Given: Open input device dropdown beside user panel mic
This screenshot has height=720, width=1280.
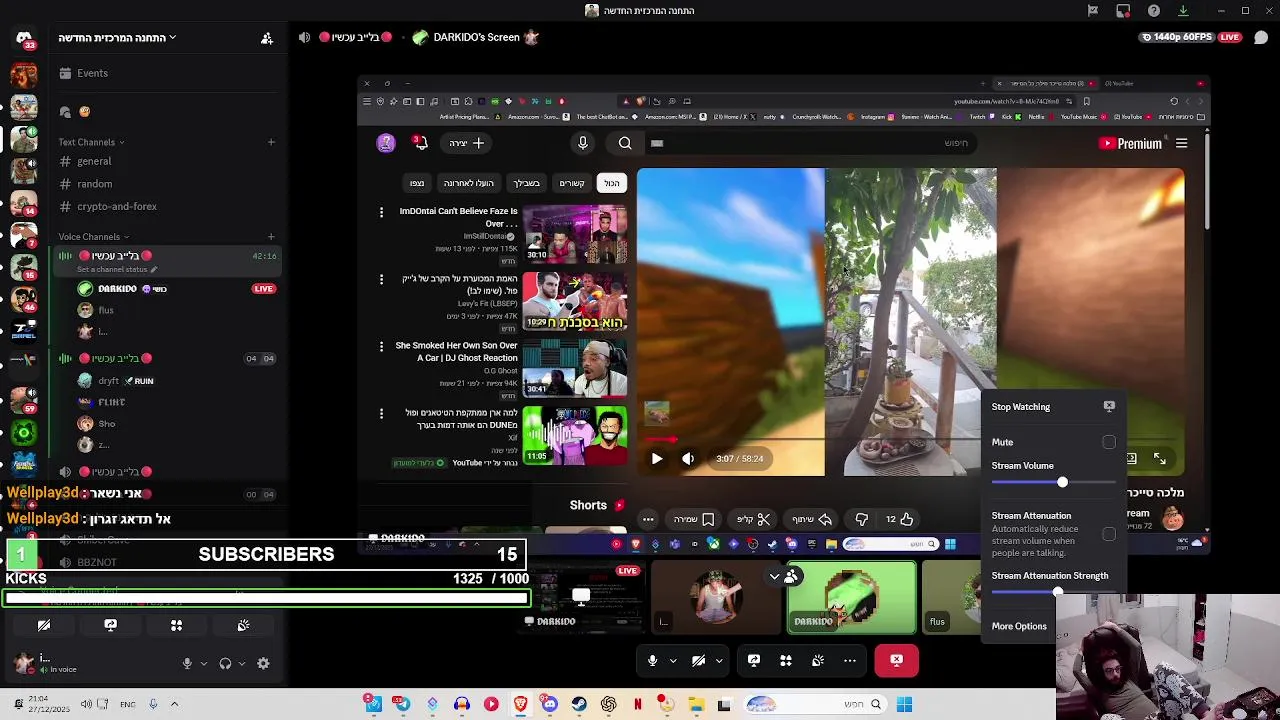Looking at the screenshot, I should pos(203,663).
